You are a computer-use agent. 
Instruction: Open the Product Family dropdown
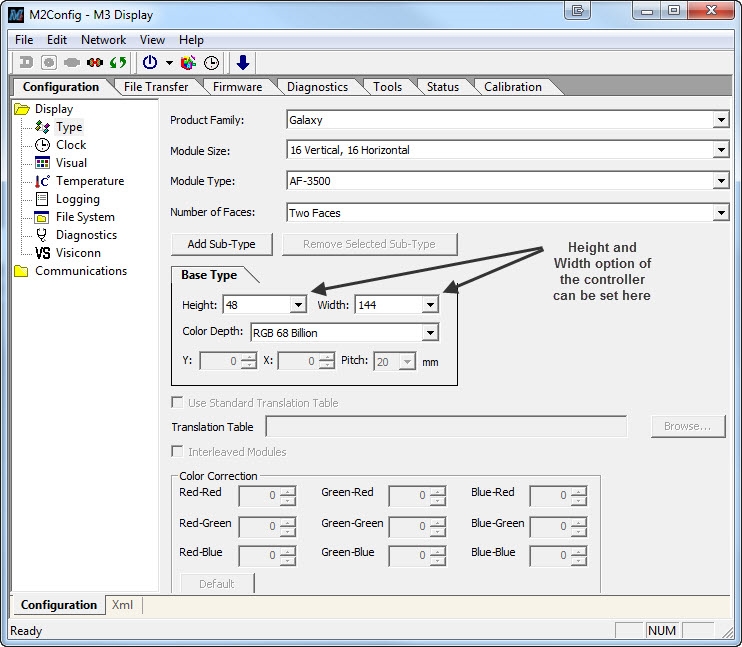click(x=721, y=120)
